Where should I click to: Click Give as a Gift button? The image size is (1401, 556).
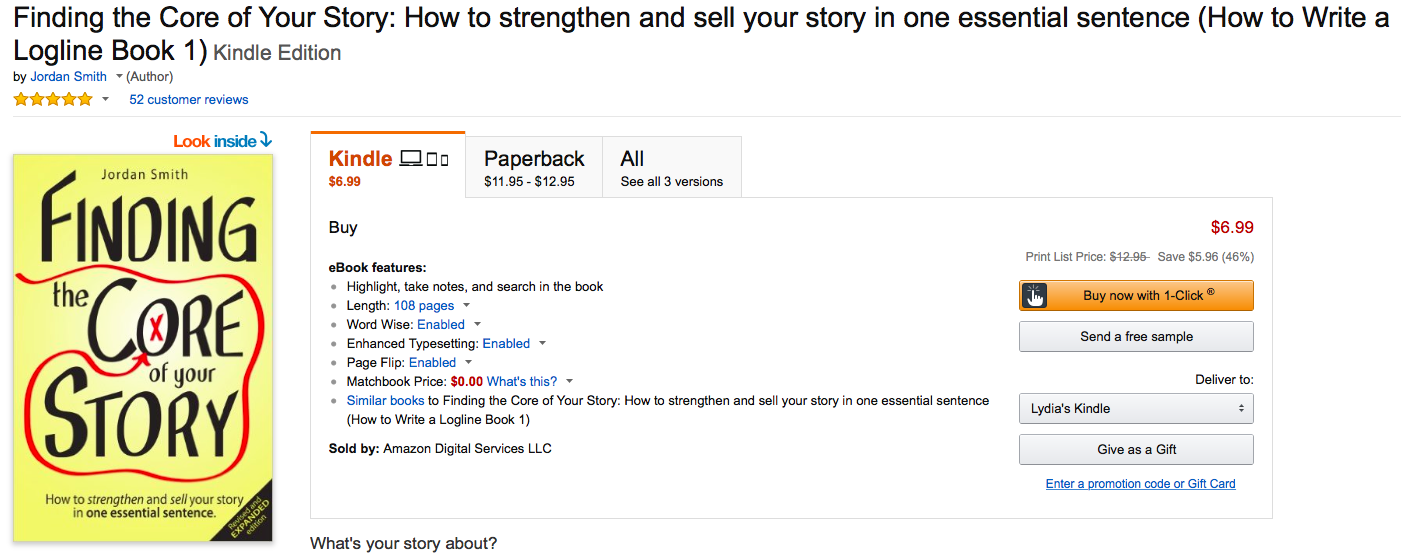click(1136, 450)
